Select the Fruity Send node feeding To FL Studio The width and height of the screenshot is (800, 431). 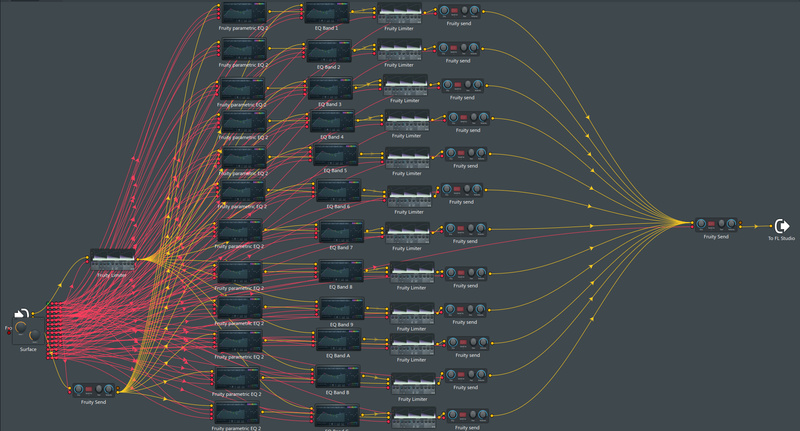(716, 224)
